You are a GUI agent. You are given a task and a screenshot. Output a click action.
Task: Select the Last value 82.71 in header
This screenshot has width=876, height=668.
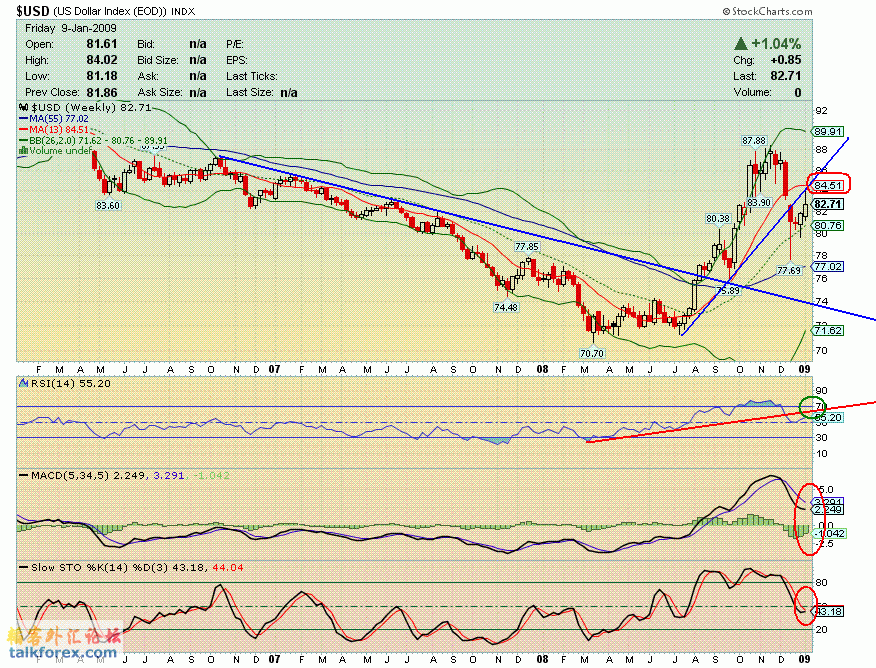tap(785, 76)
